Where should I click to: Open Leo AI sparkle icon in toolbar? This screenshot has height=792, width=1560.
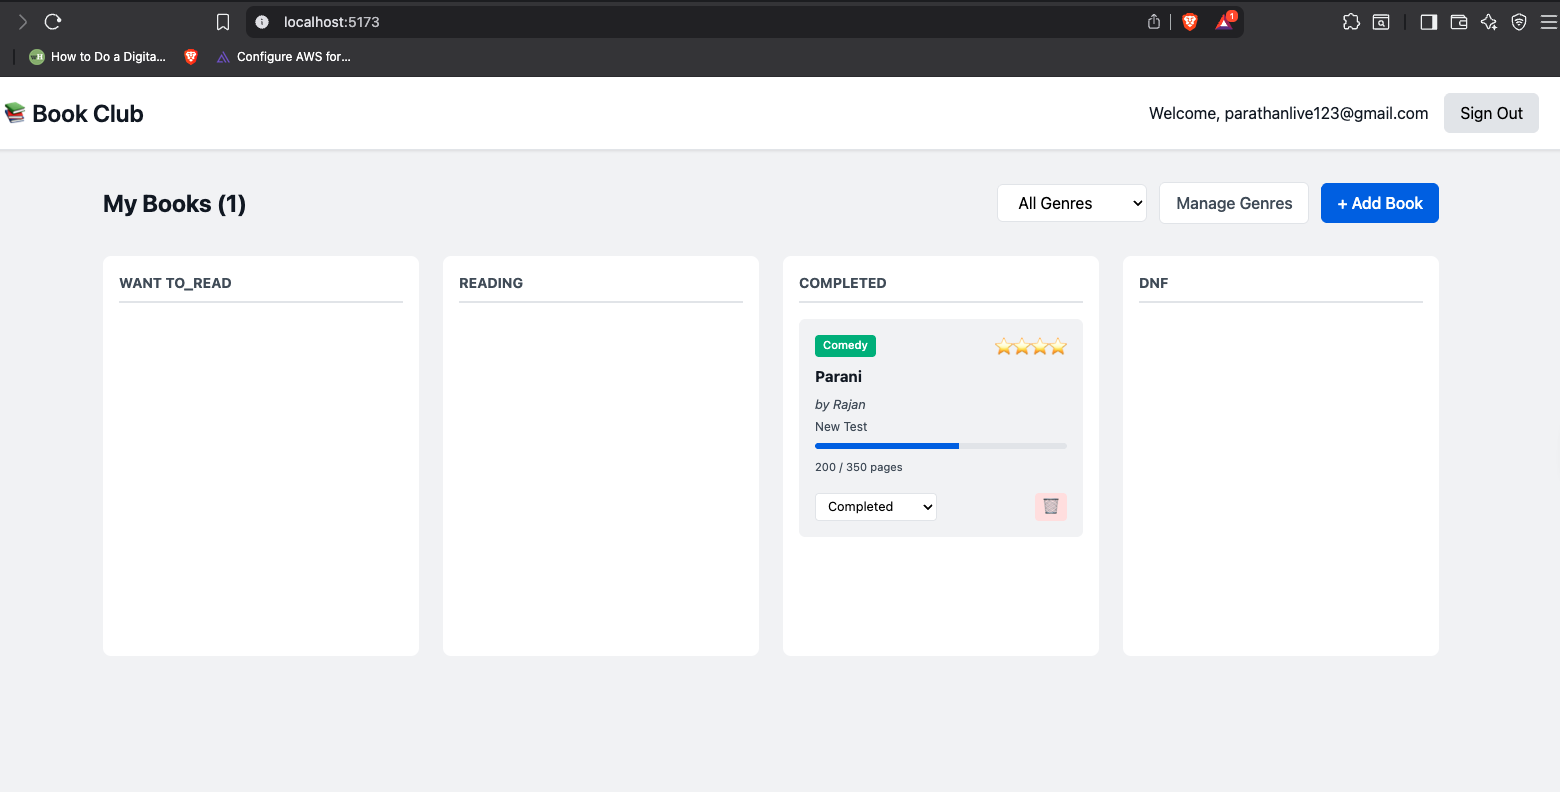coord(1489,22)
